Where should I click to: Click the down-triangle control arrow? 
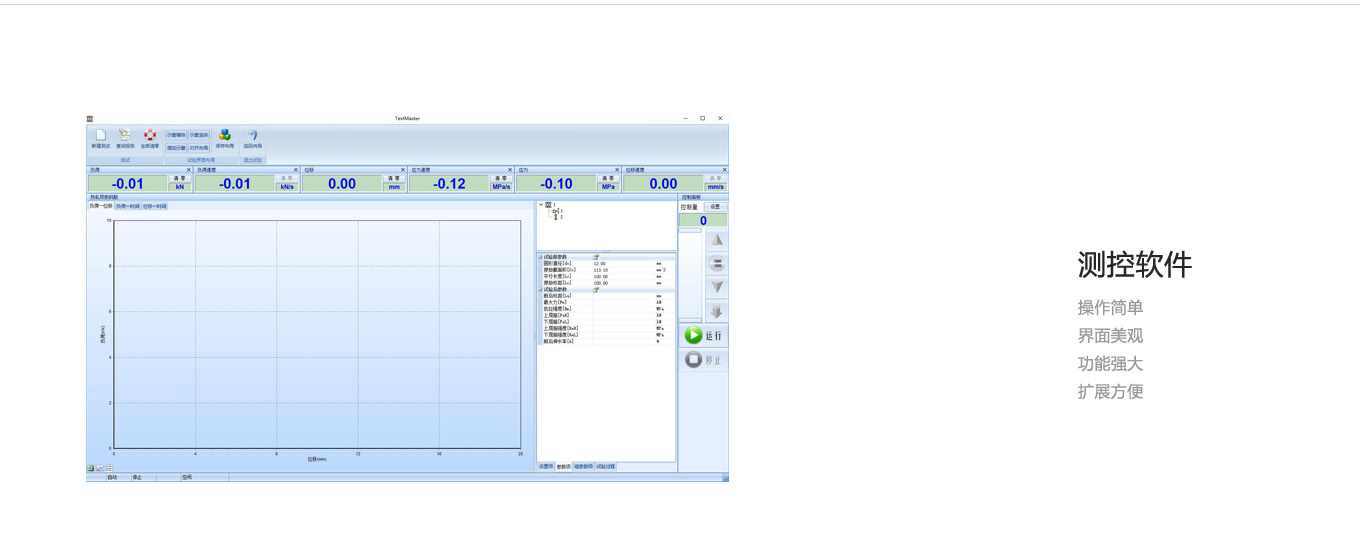pos(716,287)
